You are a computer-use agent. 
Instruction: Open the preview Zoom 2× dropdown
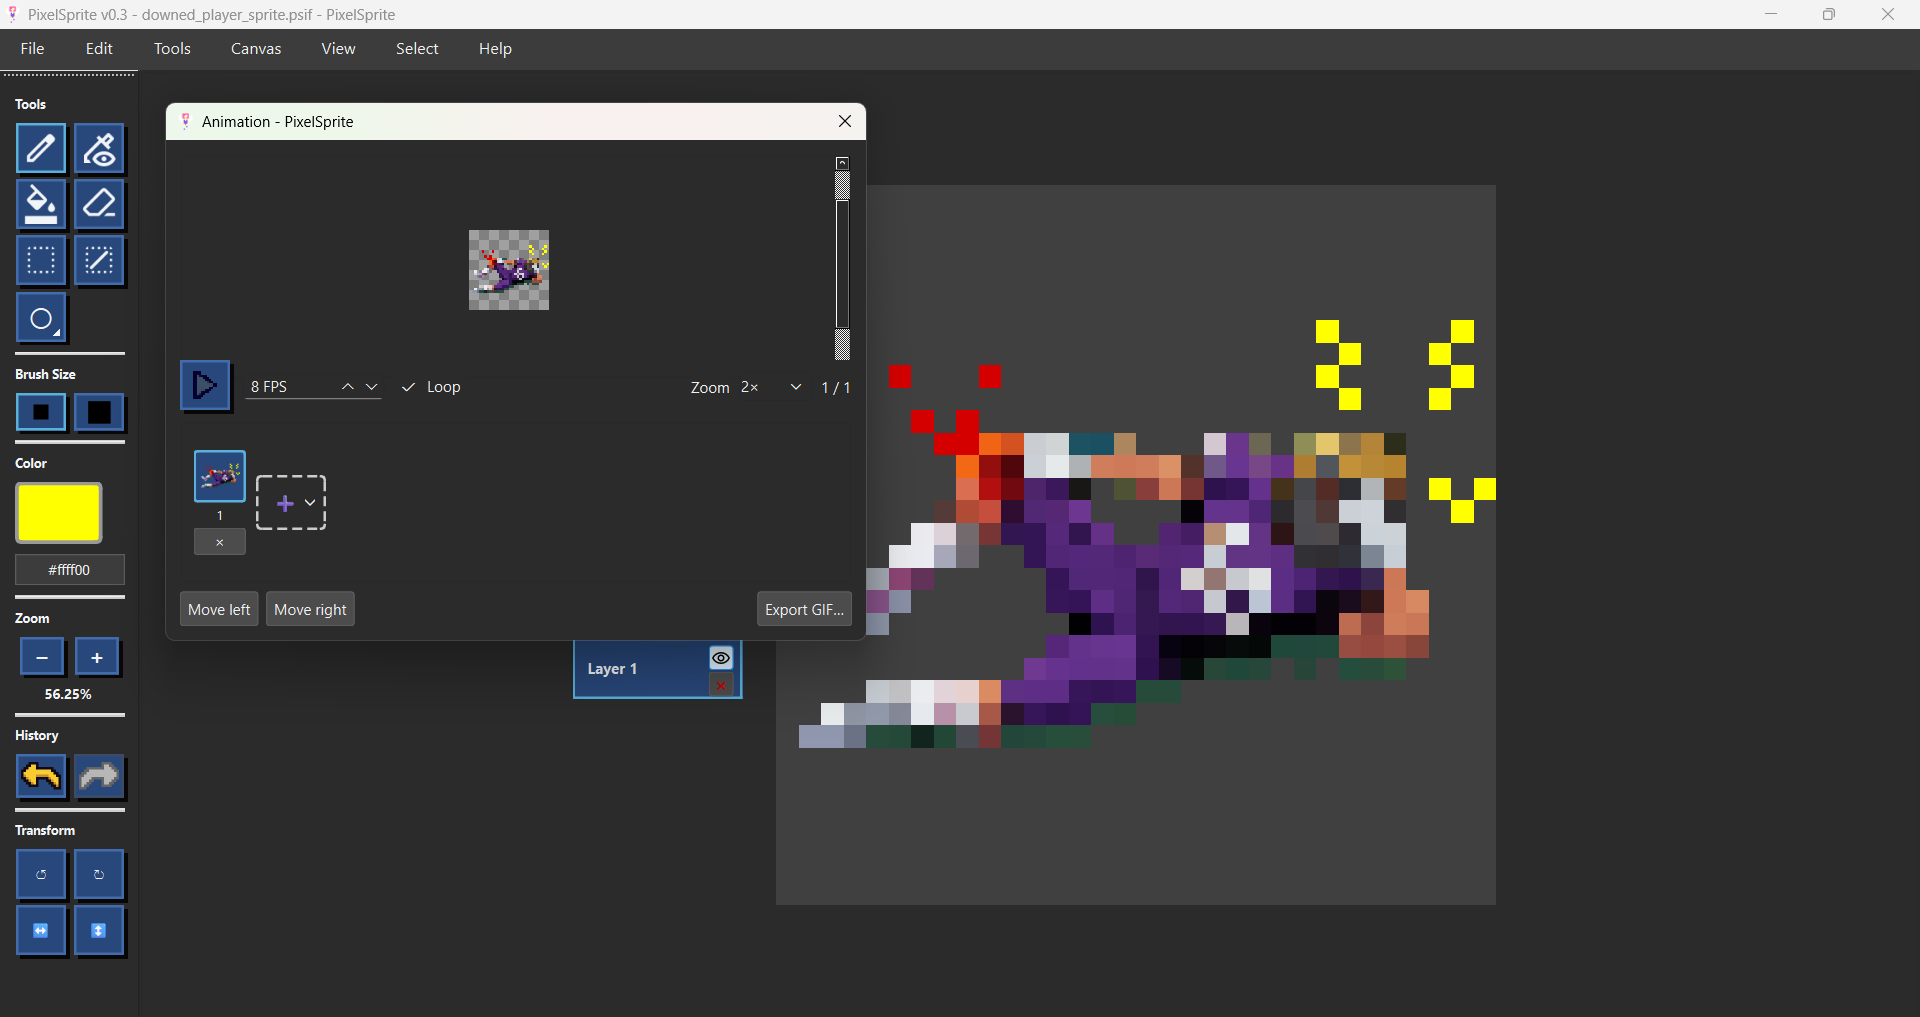click(x=772, y=387)
